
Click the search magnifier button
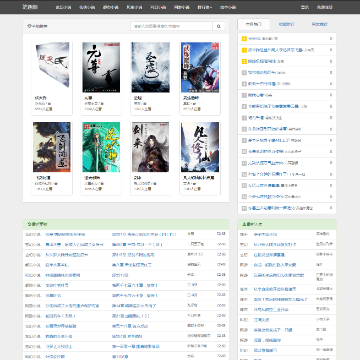219,26
